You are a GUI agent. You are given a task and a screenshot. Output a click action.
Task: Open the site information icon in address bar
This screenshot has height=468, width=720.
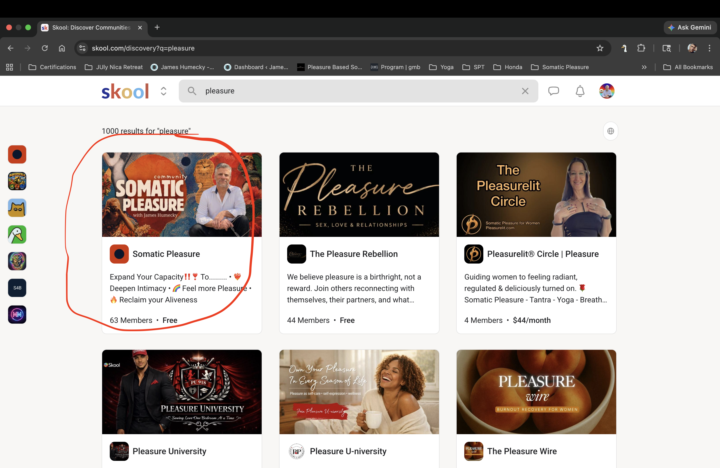(x=82, y=48)
